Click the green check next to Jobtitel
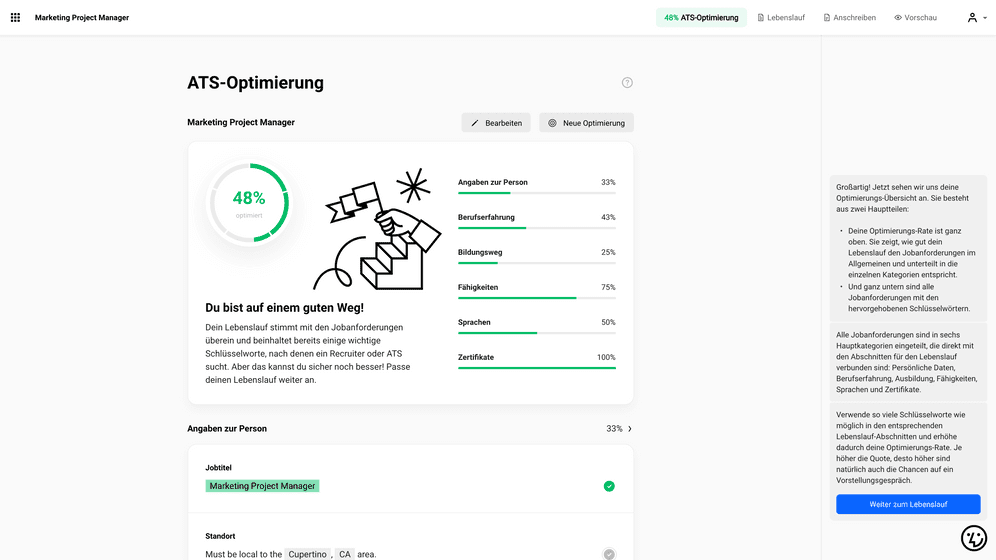Image resolution: width=996 pixels, height=560 pixels. 609,486
